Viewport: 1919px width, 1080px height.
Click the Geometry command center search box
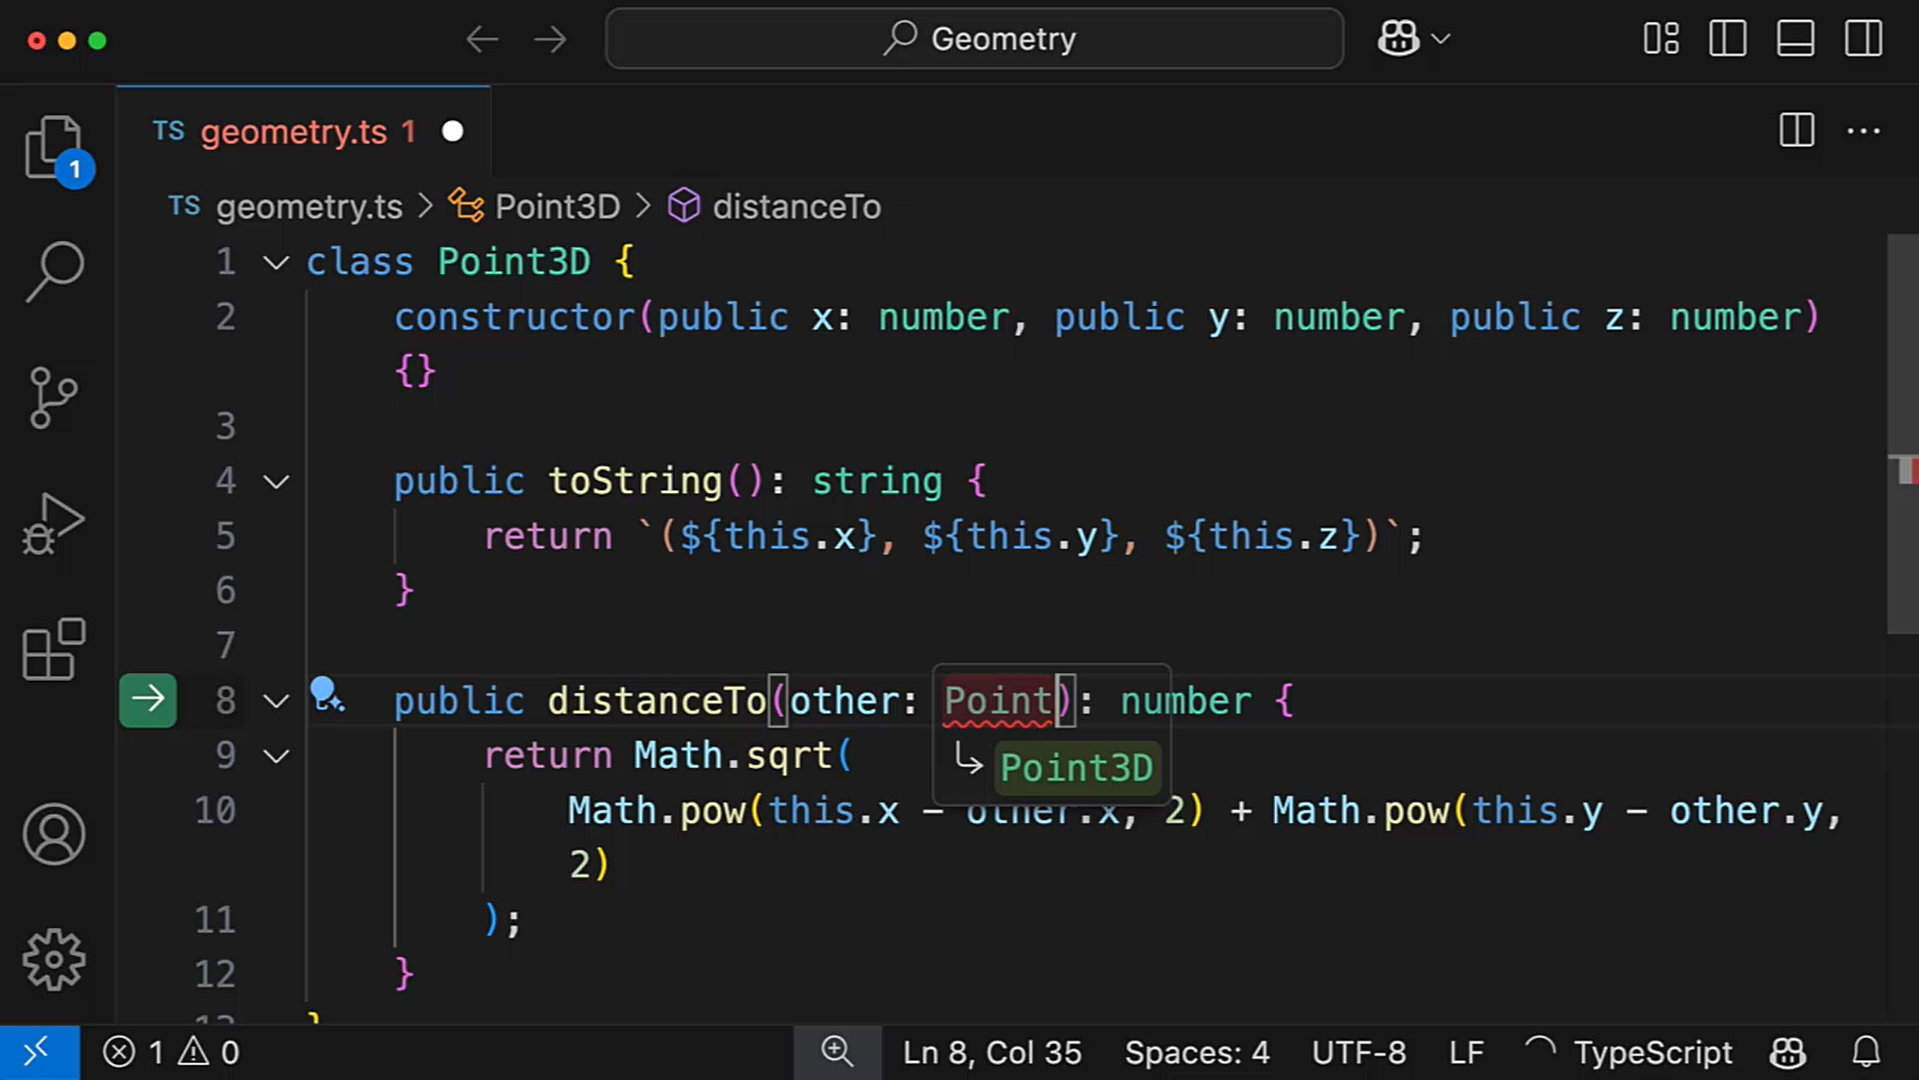[975, 39]
